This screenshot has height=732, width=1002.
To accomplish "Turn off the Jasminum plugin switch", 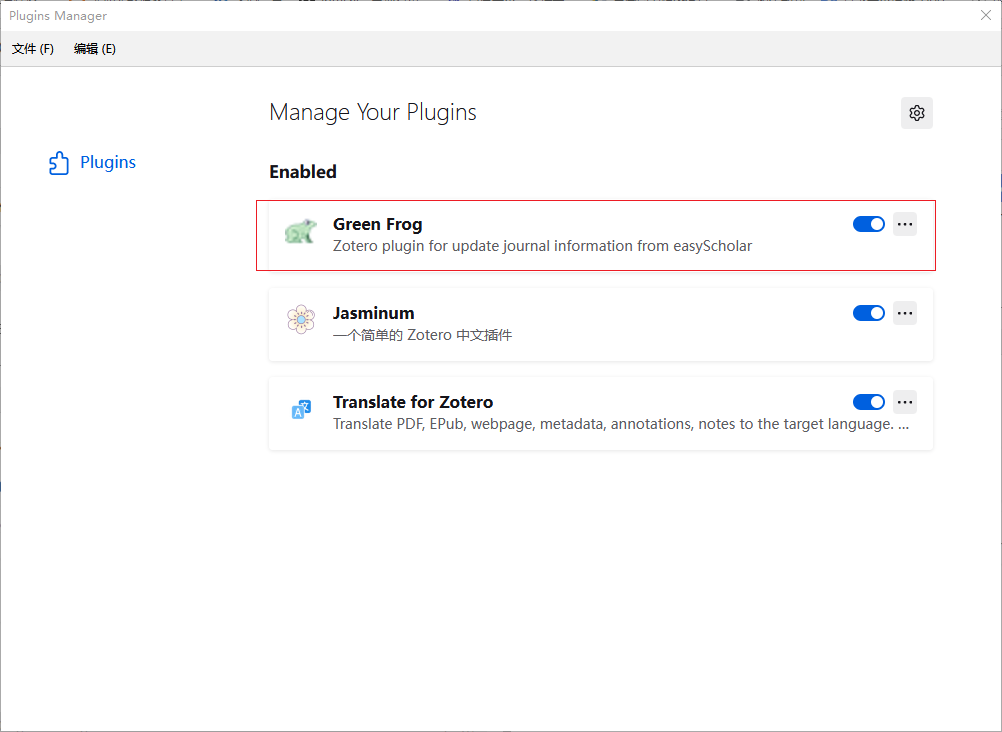I will coord(868,313).
